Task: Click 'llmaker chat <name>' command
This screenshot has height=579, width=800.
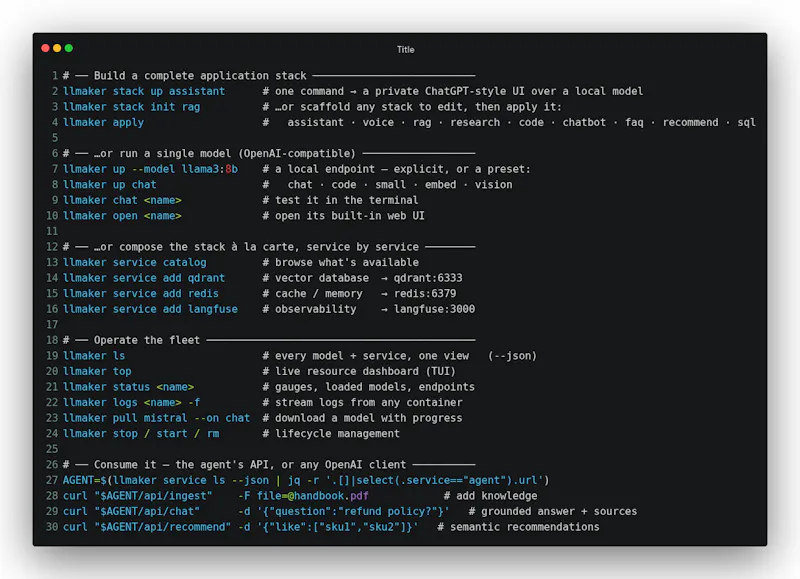Action: coord(122,200)
